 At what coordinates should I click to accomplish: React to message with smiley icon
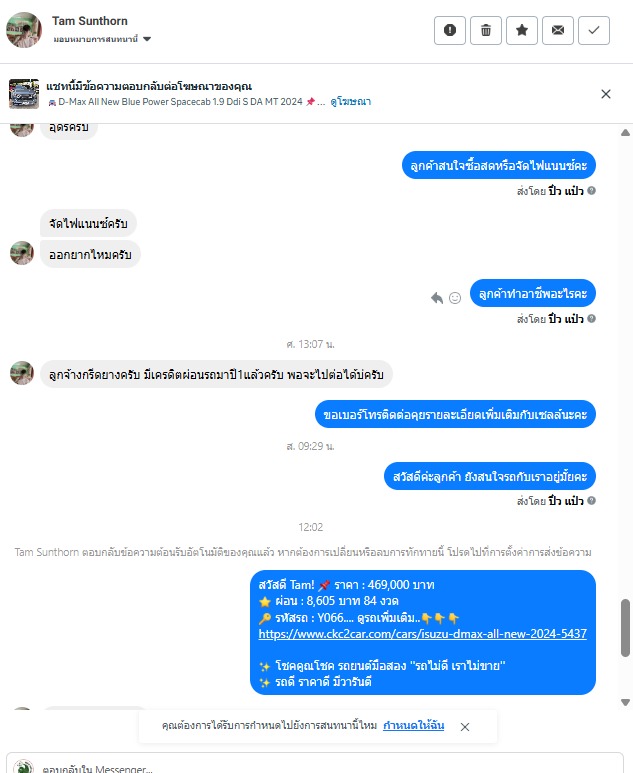click(x=455, y=298)
